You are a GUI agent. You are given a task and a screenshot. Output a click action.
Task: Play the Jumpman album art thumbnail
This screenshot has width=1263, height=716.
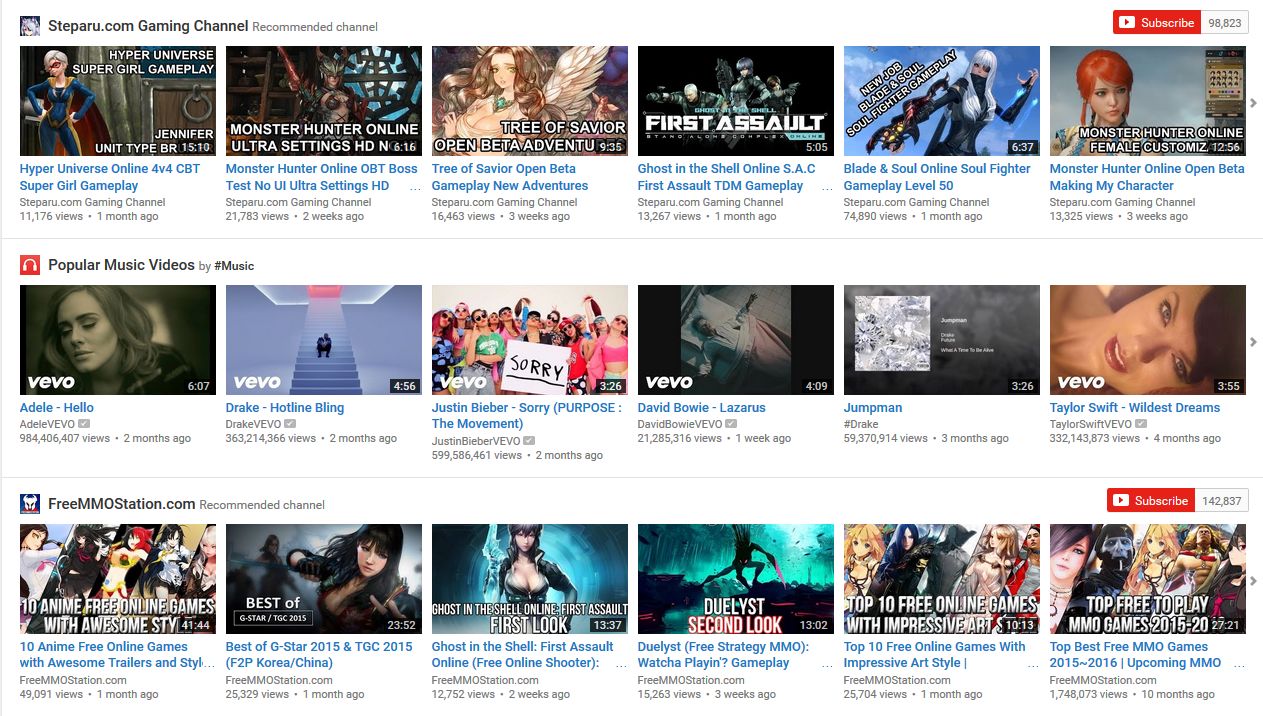point(942,340)
